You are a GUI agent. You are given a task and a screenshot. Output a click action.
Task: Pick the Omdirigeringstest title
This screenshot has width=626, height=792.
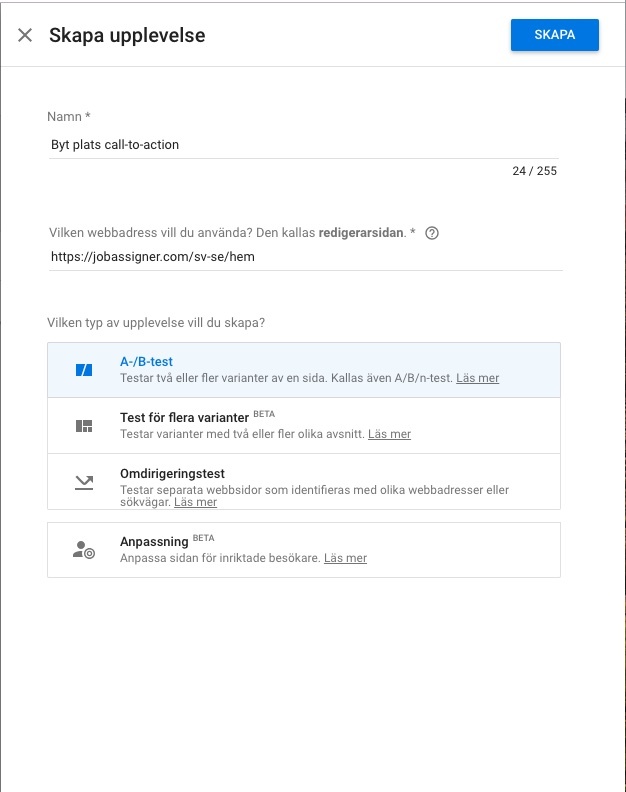(170, 474)
